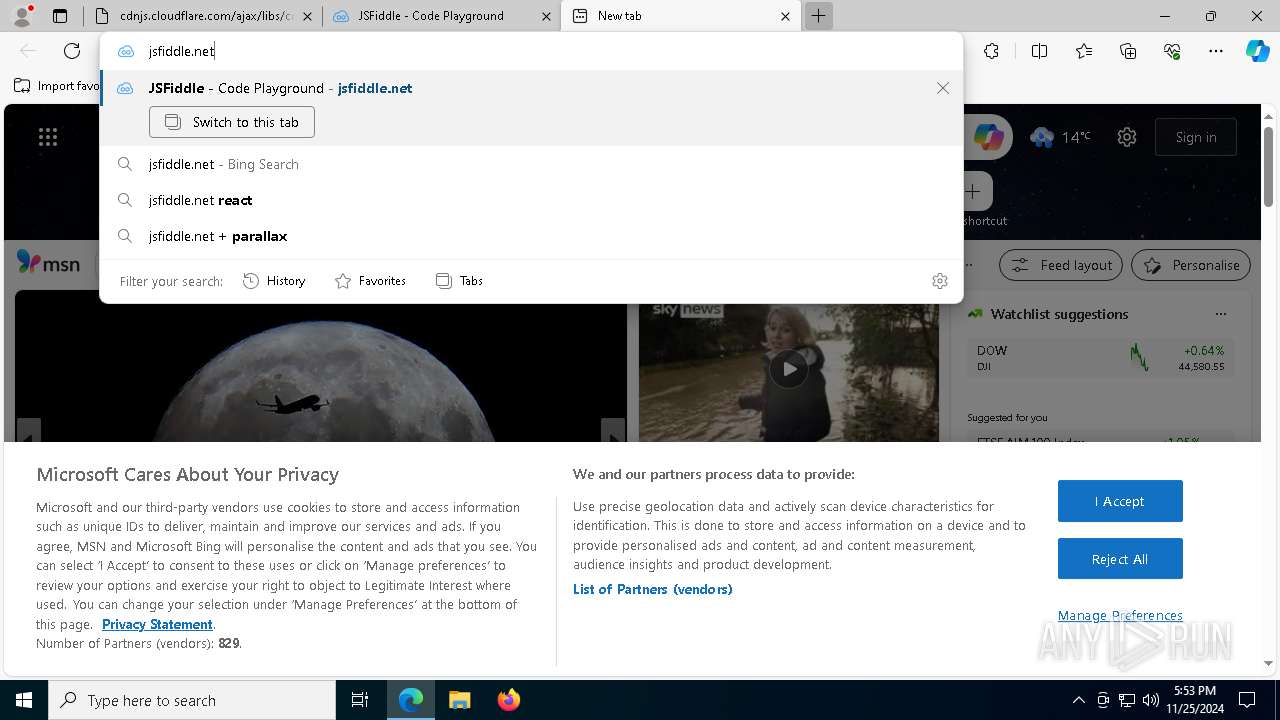Image resolution: width=1280 pixels, height=720 pixels.
Task: Open the Copilot sidebar icon
Action: click(x=1257, y=51)
